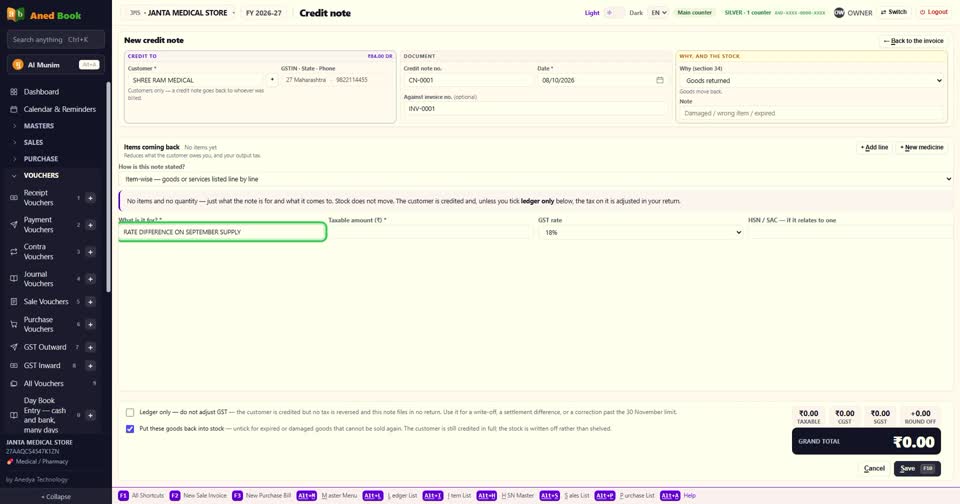The height and width of the screenshot is (504, 960).
Task: Save the credit note
Action: pos(917,468)
